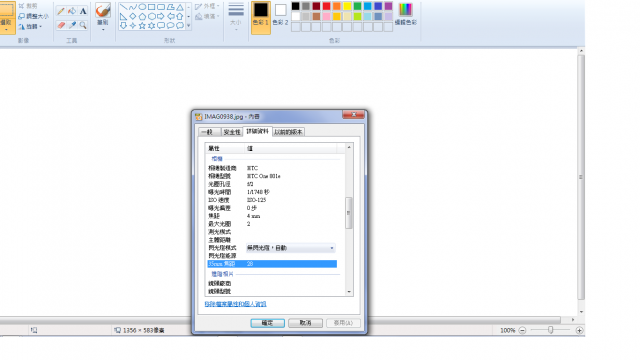Open 編輯色彩 edit colors
Image resolution: width=640 pixels, height=360 pixels.
[x=405, y=15]
